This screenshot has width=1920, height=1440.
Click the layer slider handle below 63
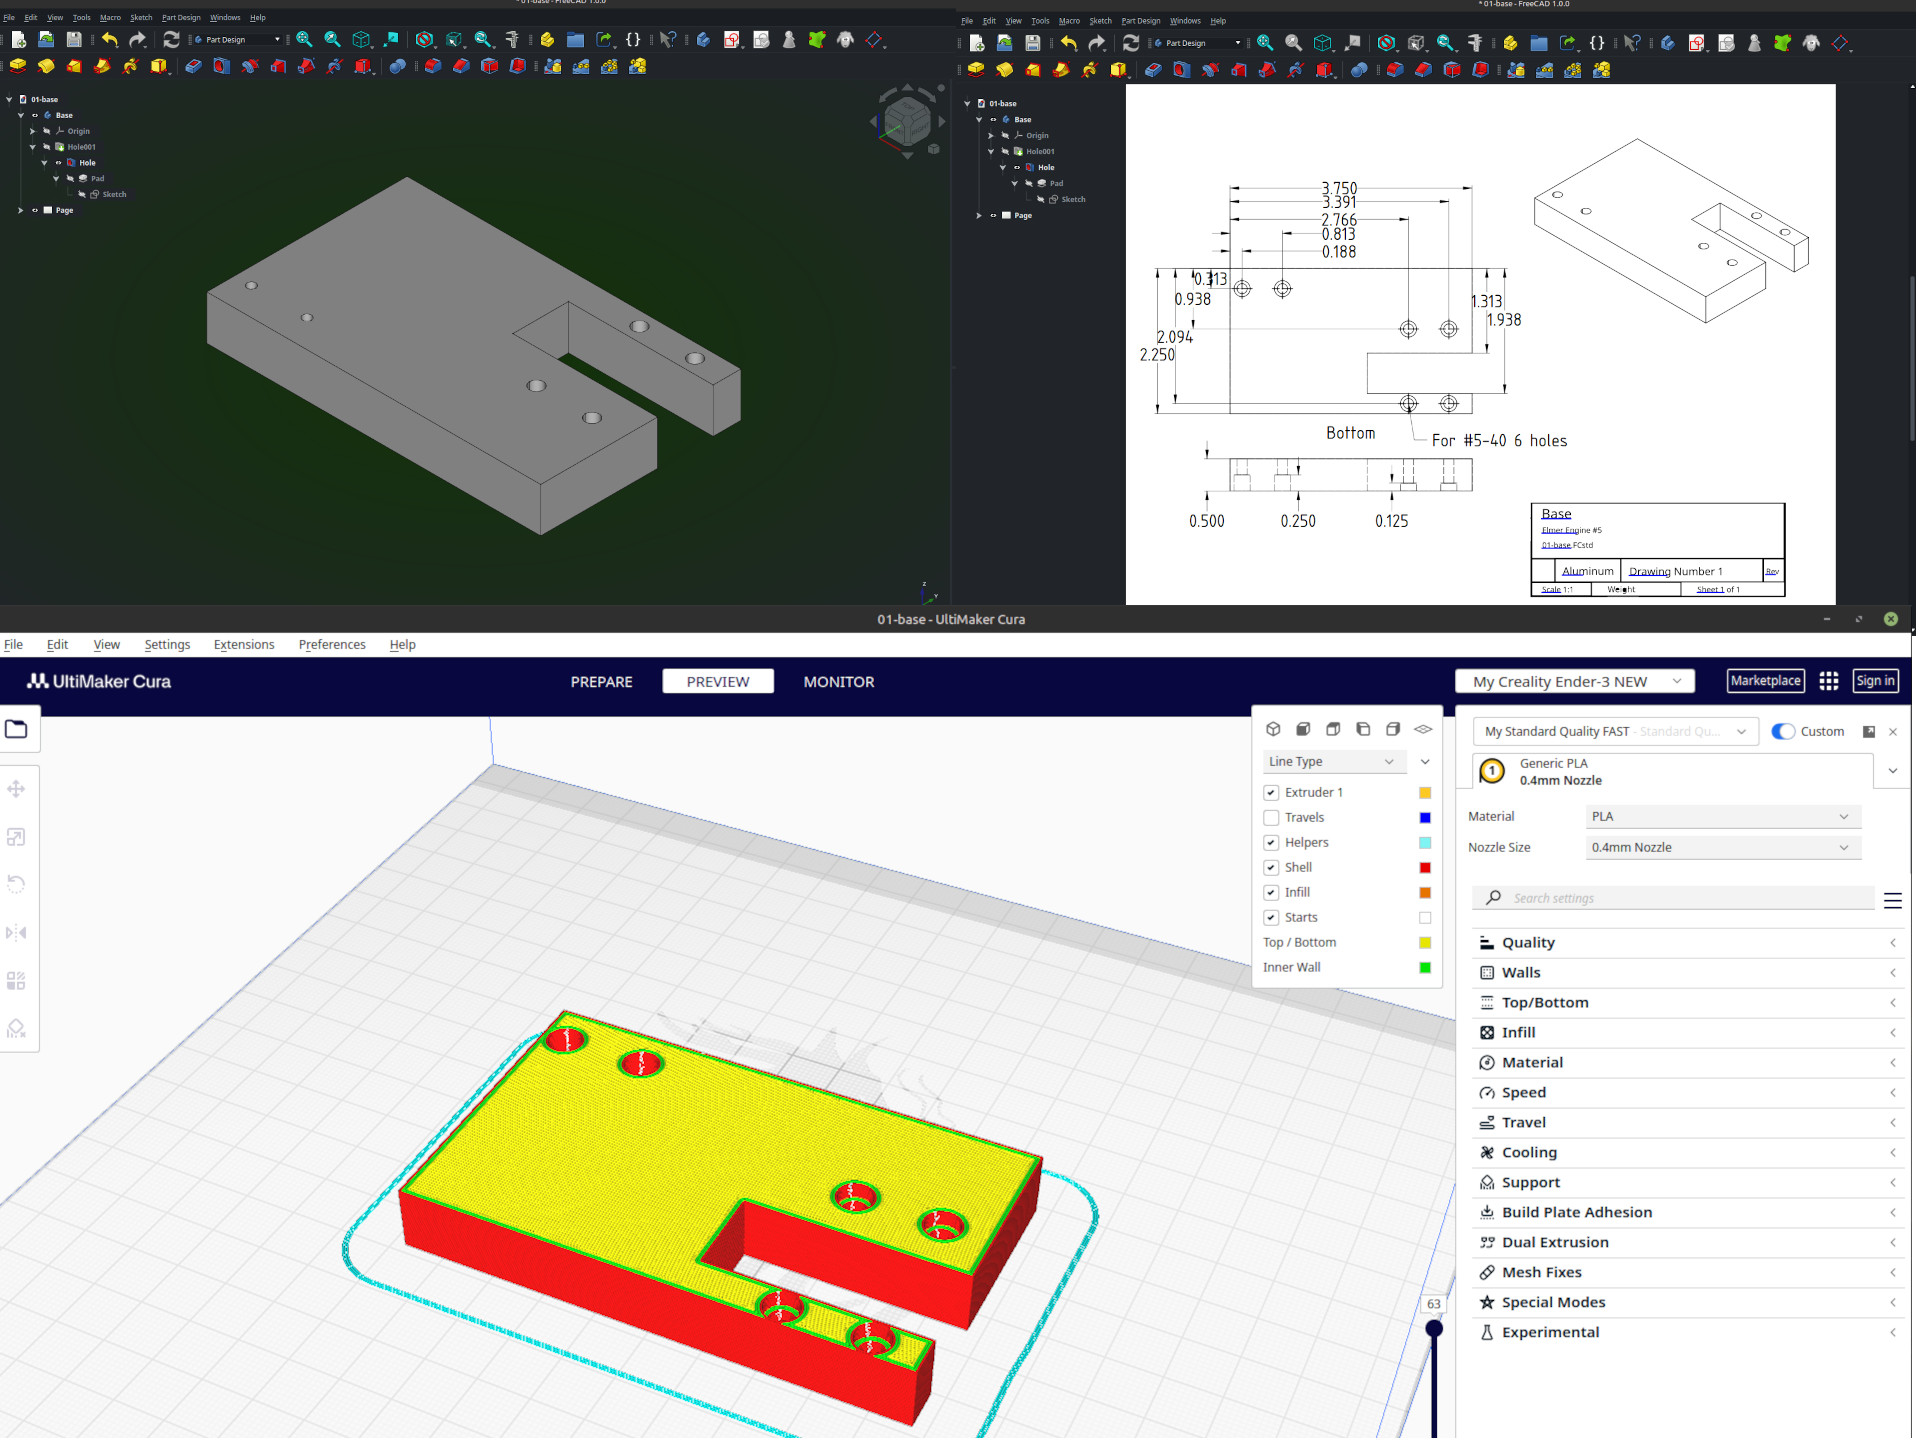[1434, 1329]
